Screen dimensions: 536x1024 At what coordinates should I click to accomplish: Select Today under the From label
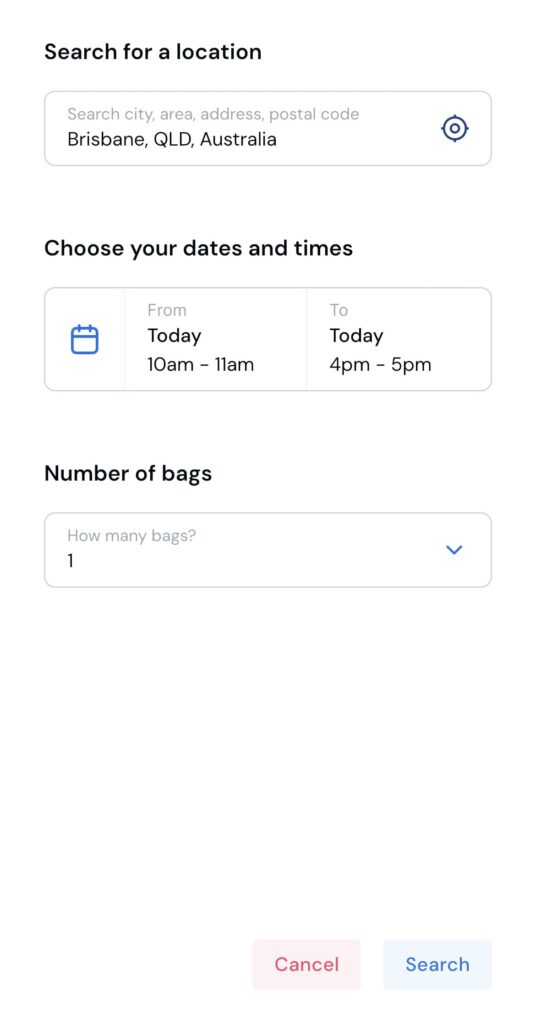174,336
